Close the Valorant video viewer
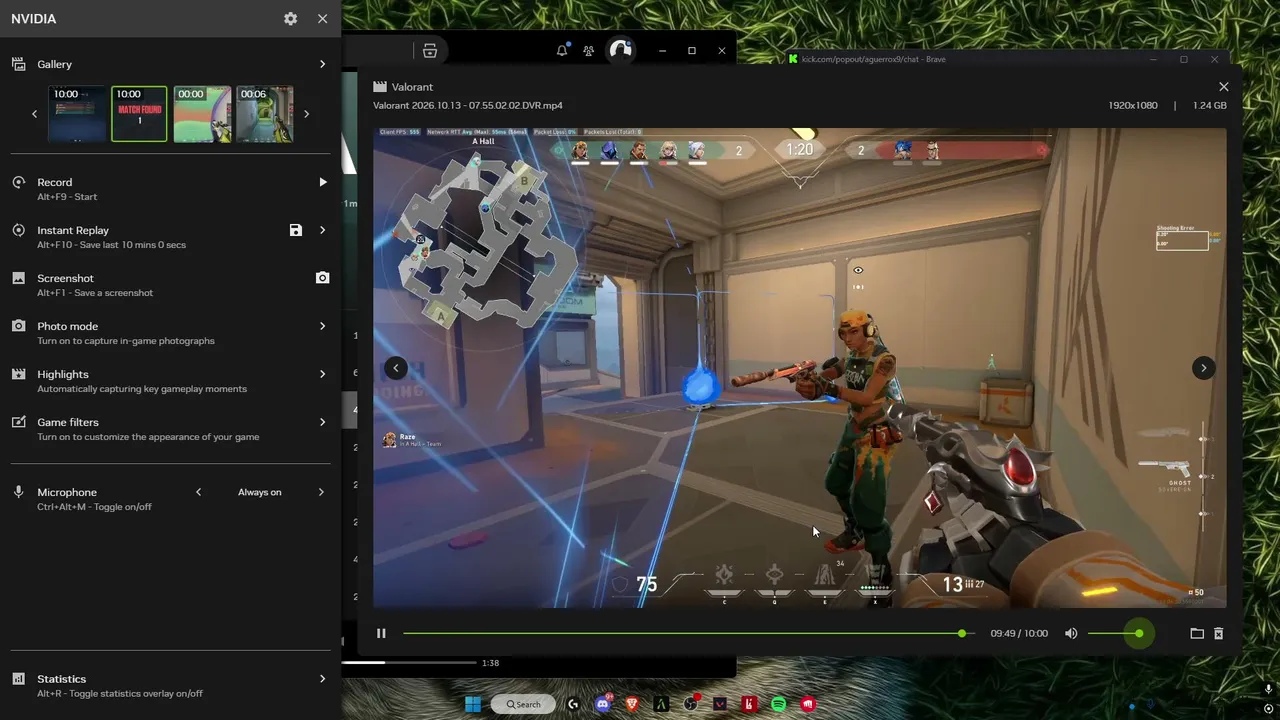1280x720 pixels. [1223, 87]
